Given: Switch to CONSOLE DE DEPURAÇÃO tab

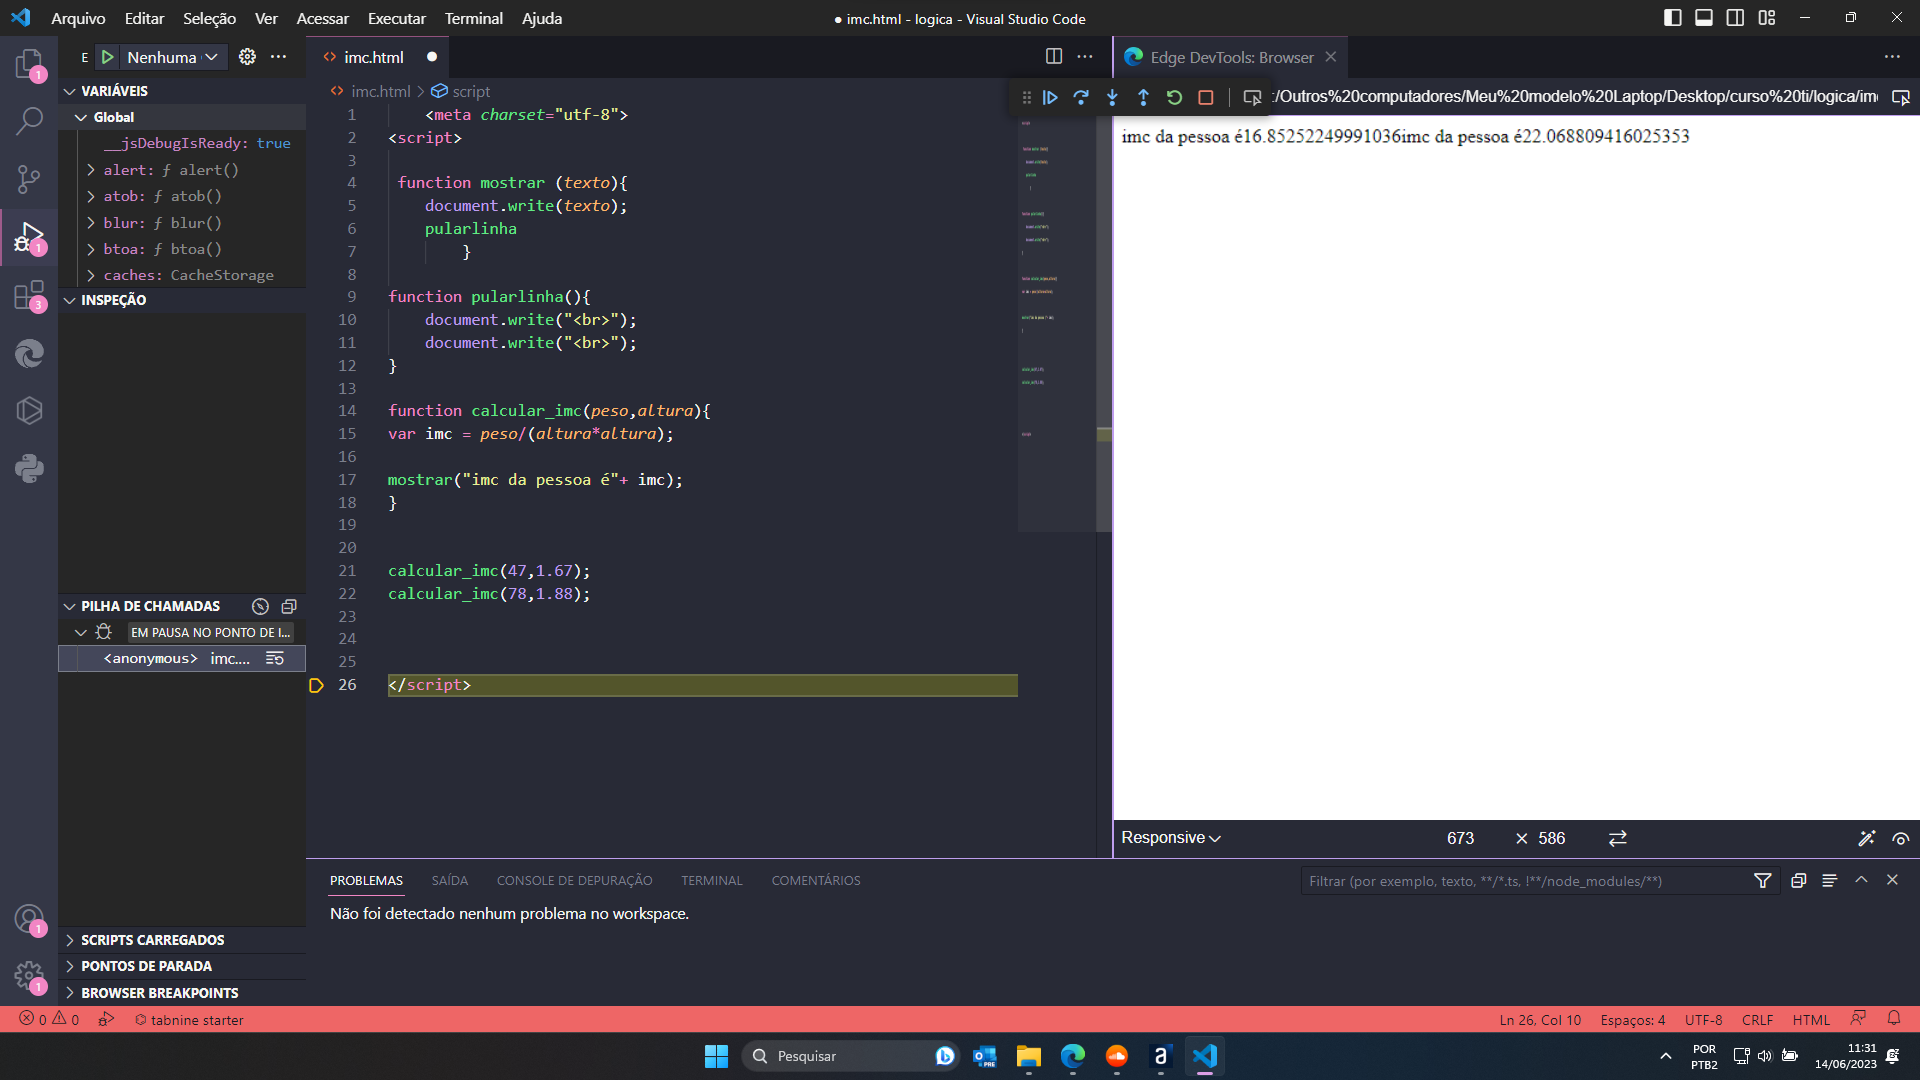Looking at the screenshot, I should pos(574,881).
